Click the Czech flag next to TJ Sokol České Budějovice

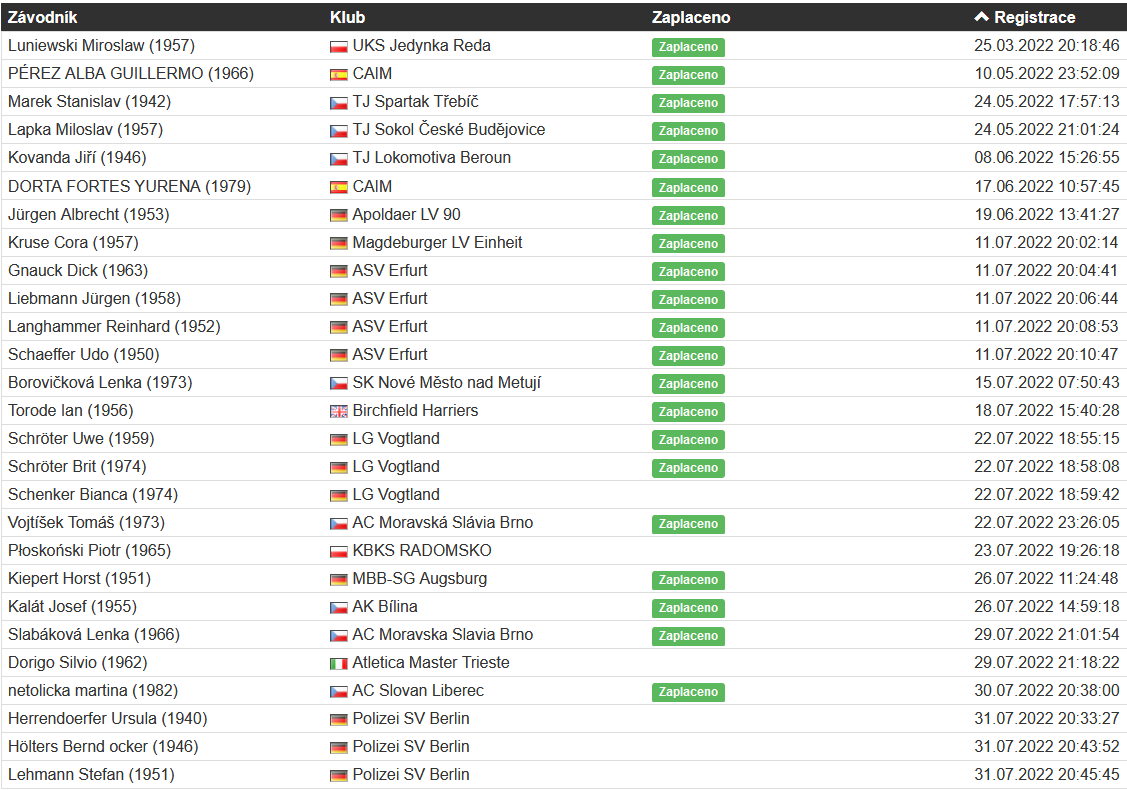click(x=339, y=132)
